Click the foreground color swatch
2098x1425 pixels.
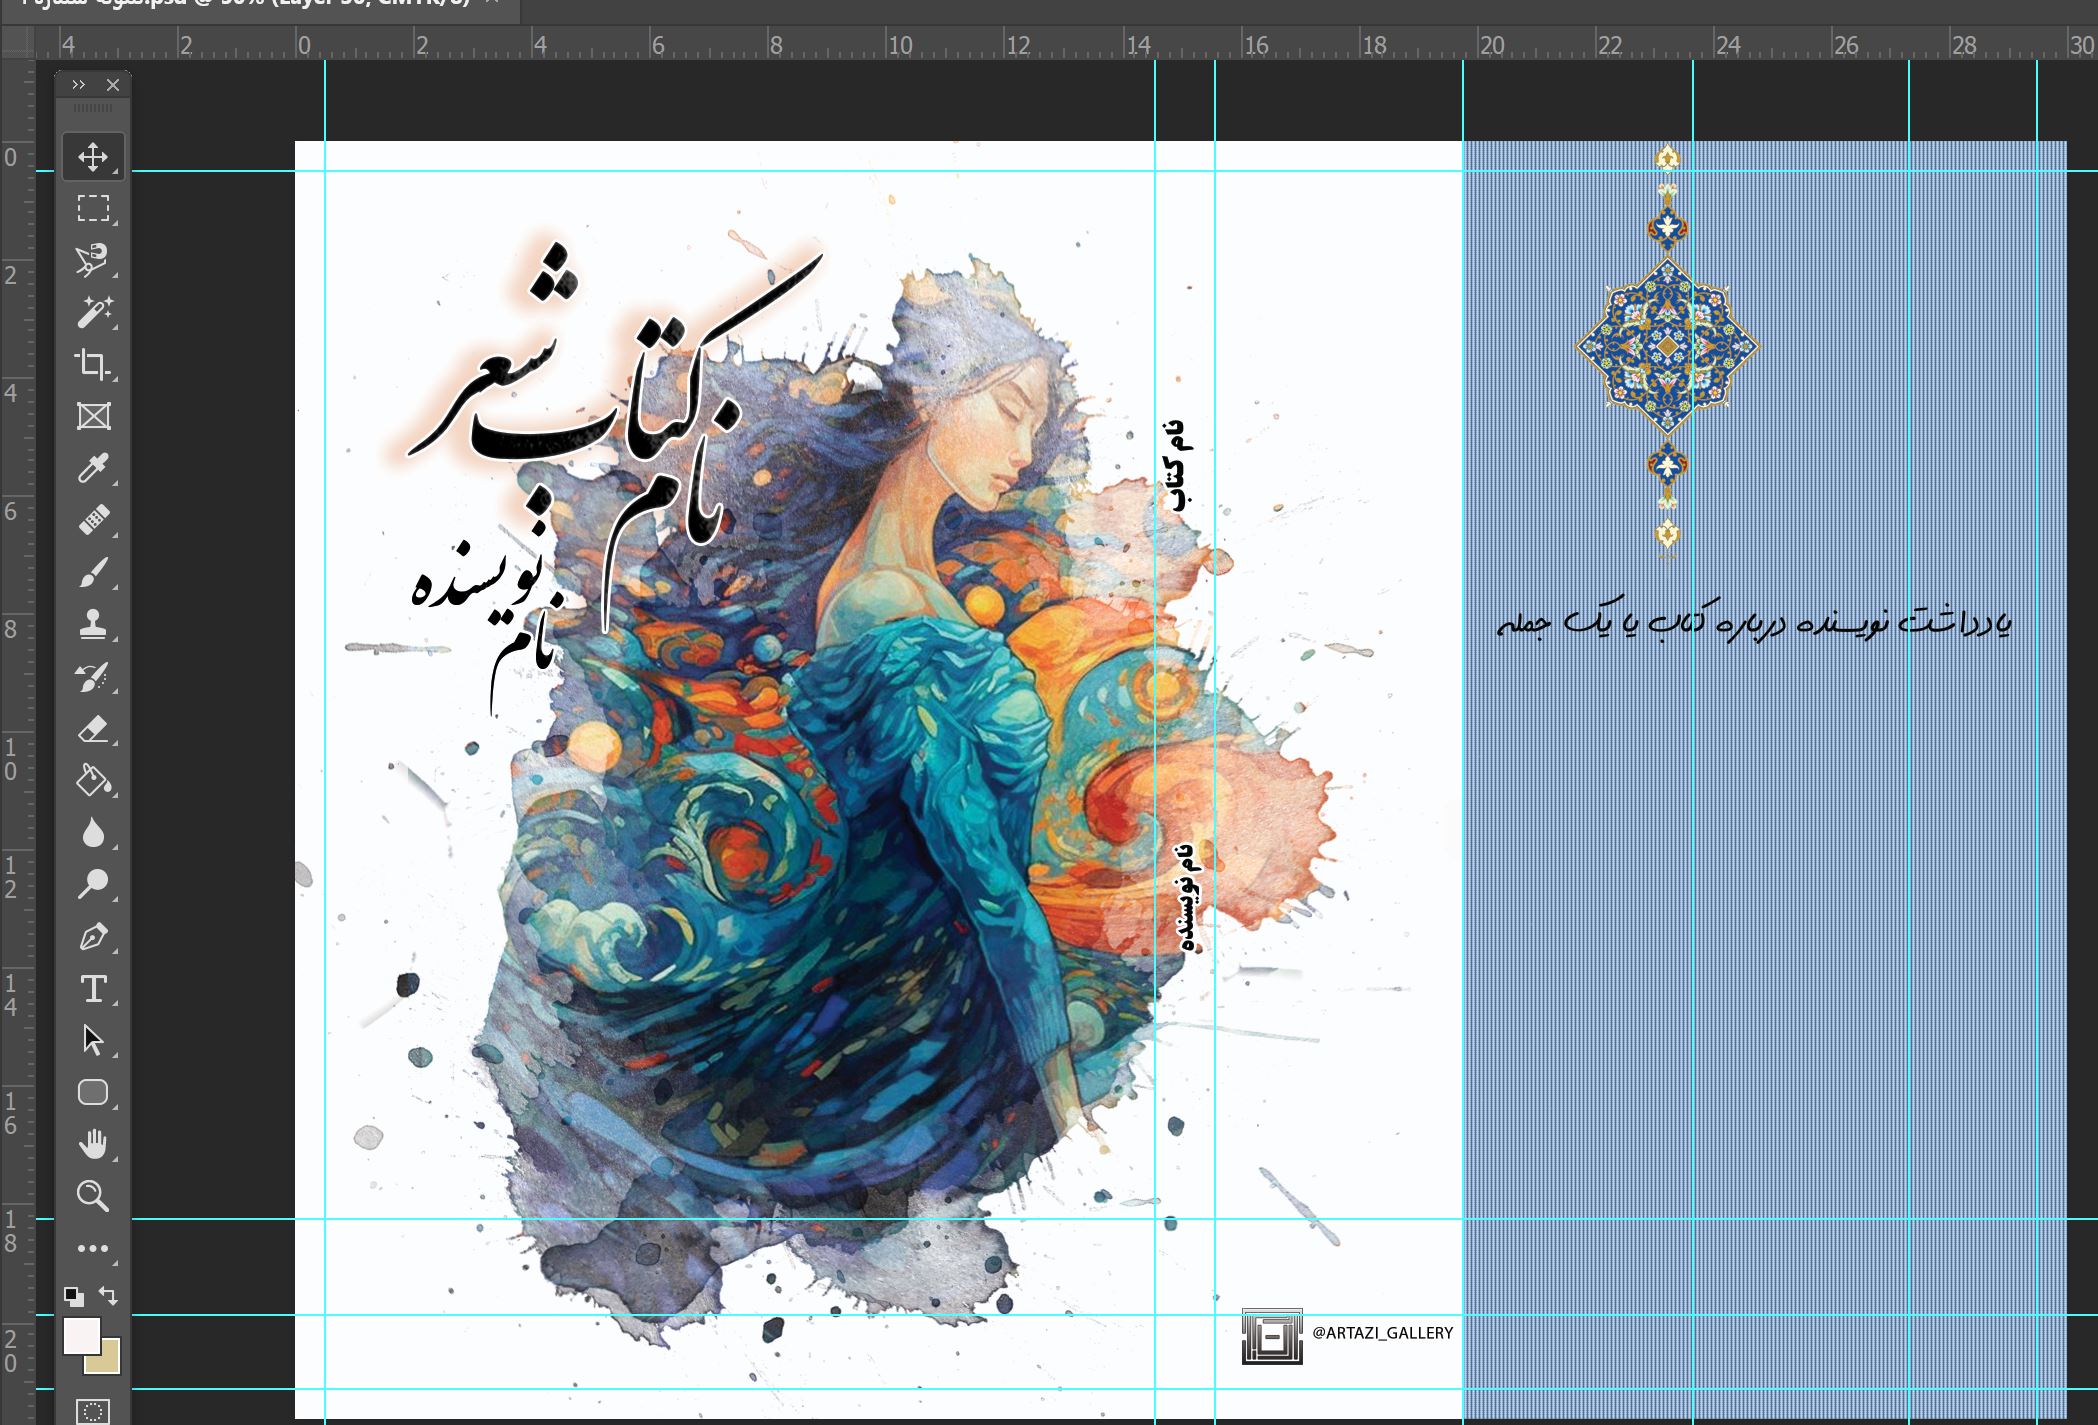pyautogui.click(x=80, y=1335)
